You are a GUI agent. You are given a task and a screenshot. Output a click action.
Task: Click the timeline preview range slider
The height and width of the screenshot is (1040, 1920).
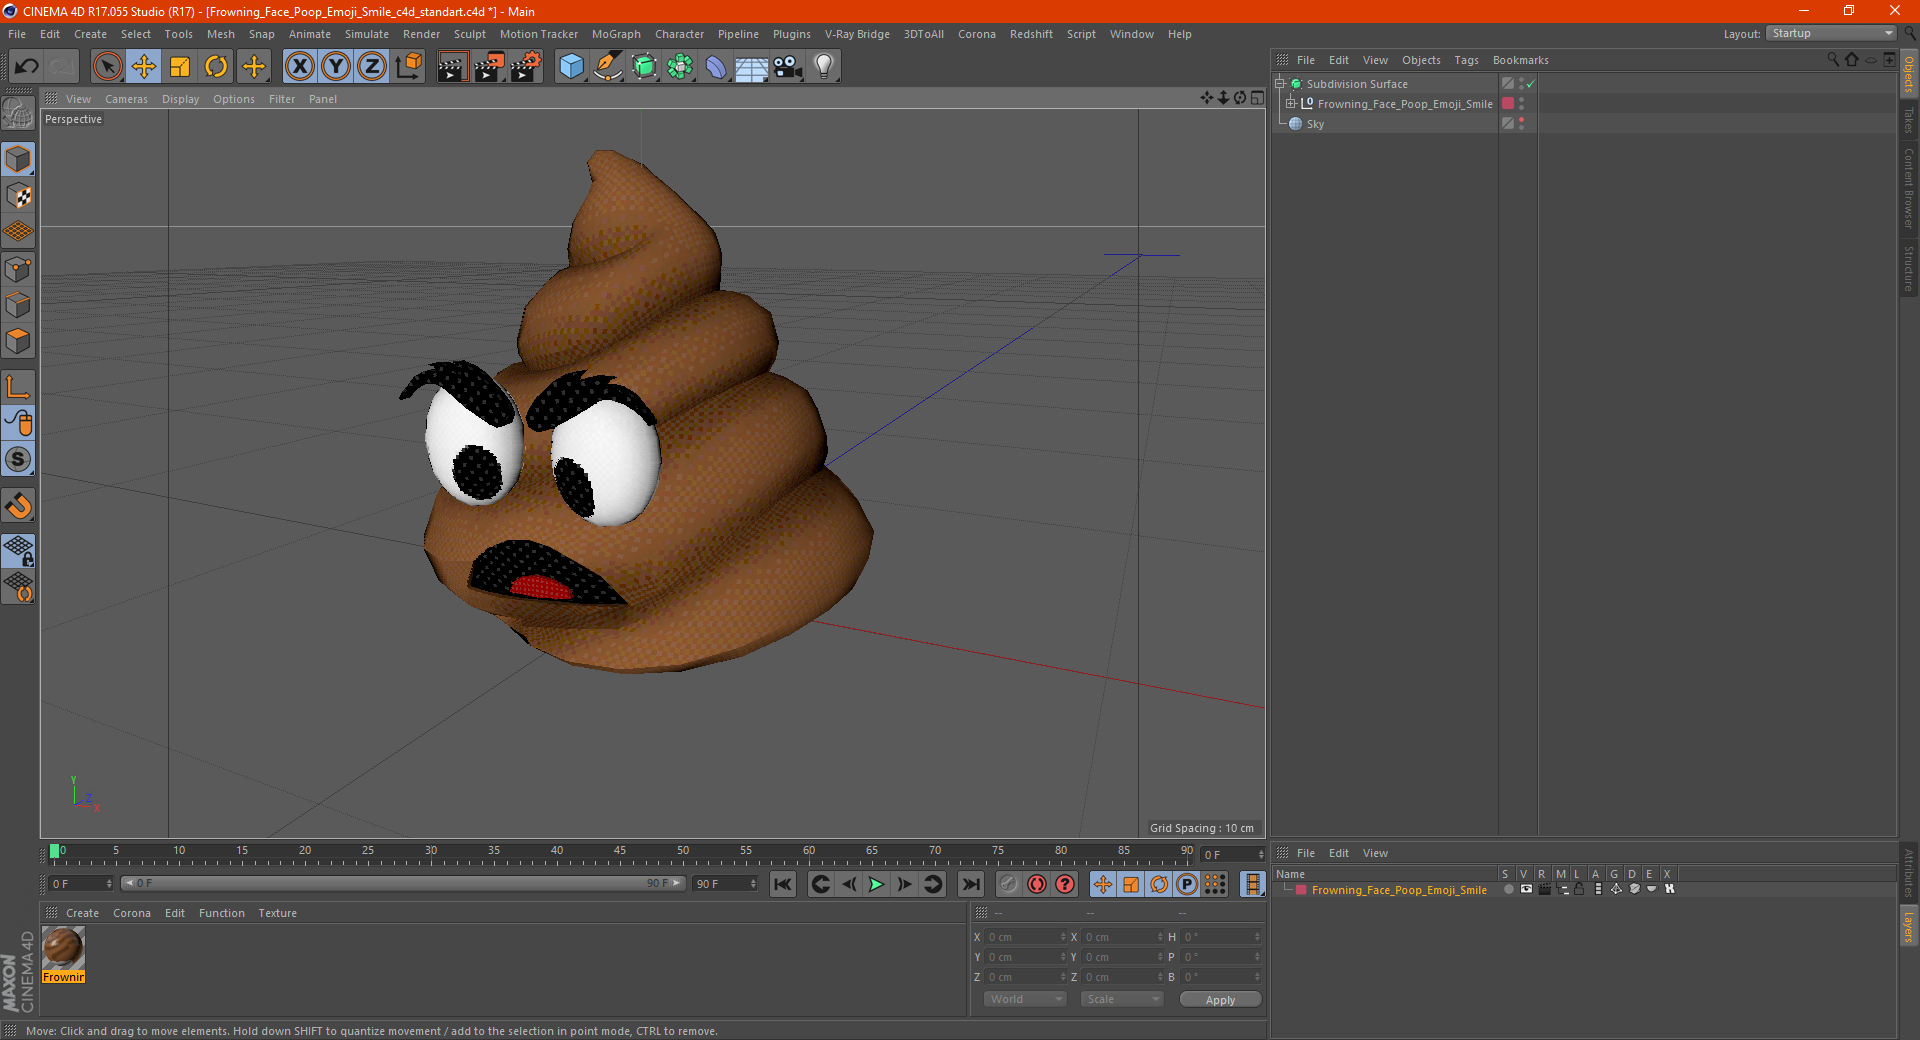coord(403,883)
